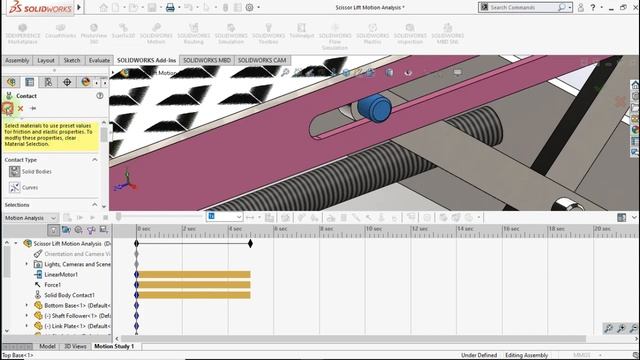Toggle Filter Results icon
The width and height of the screenshot is (640, 360).
click(104, 230)
